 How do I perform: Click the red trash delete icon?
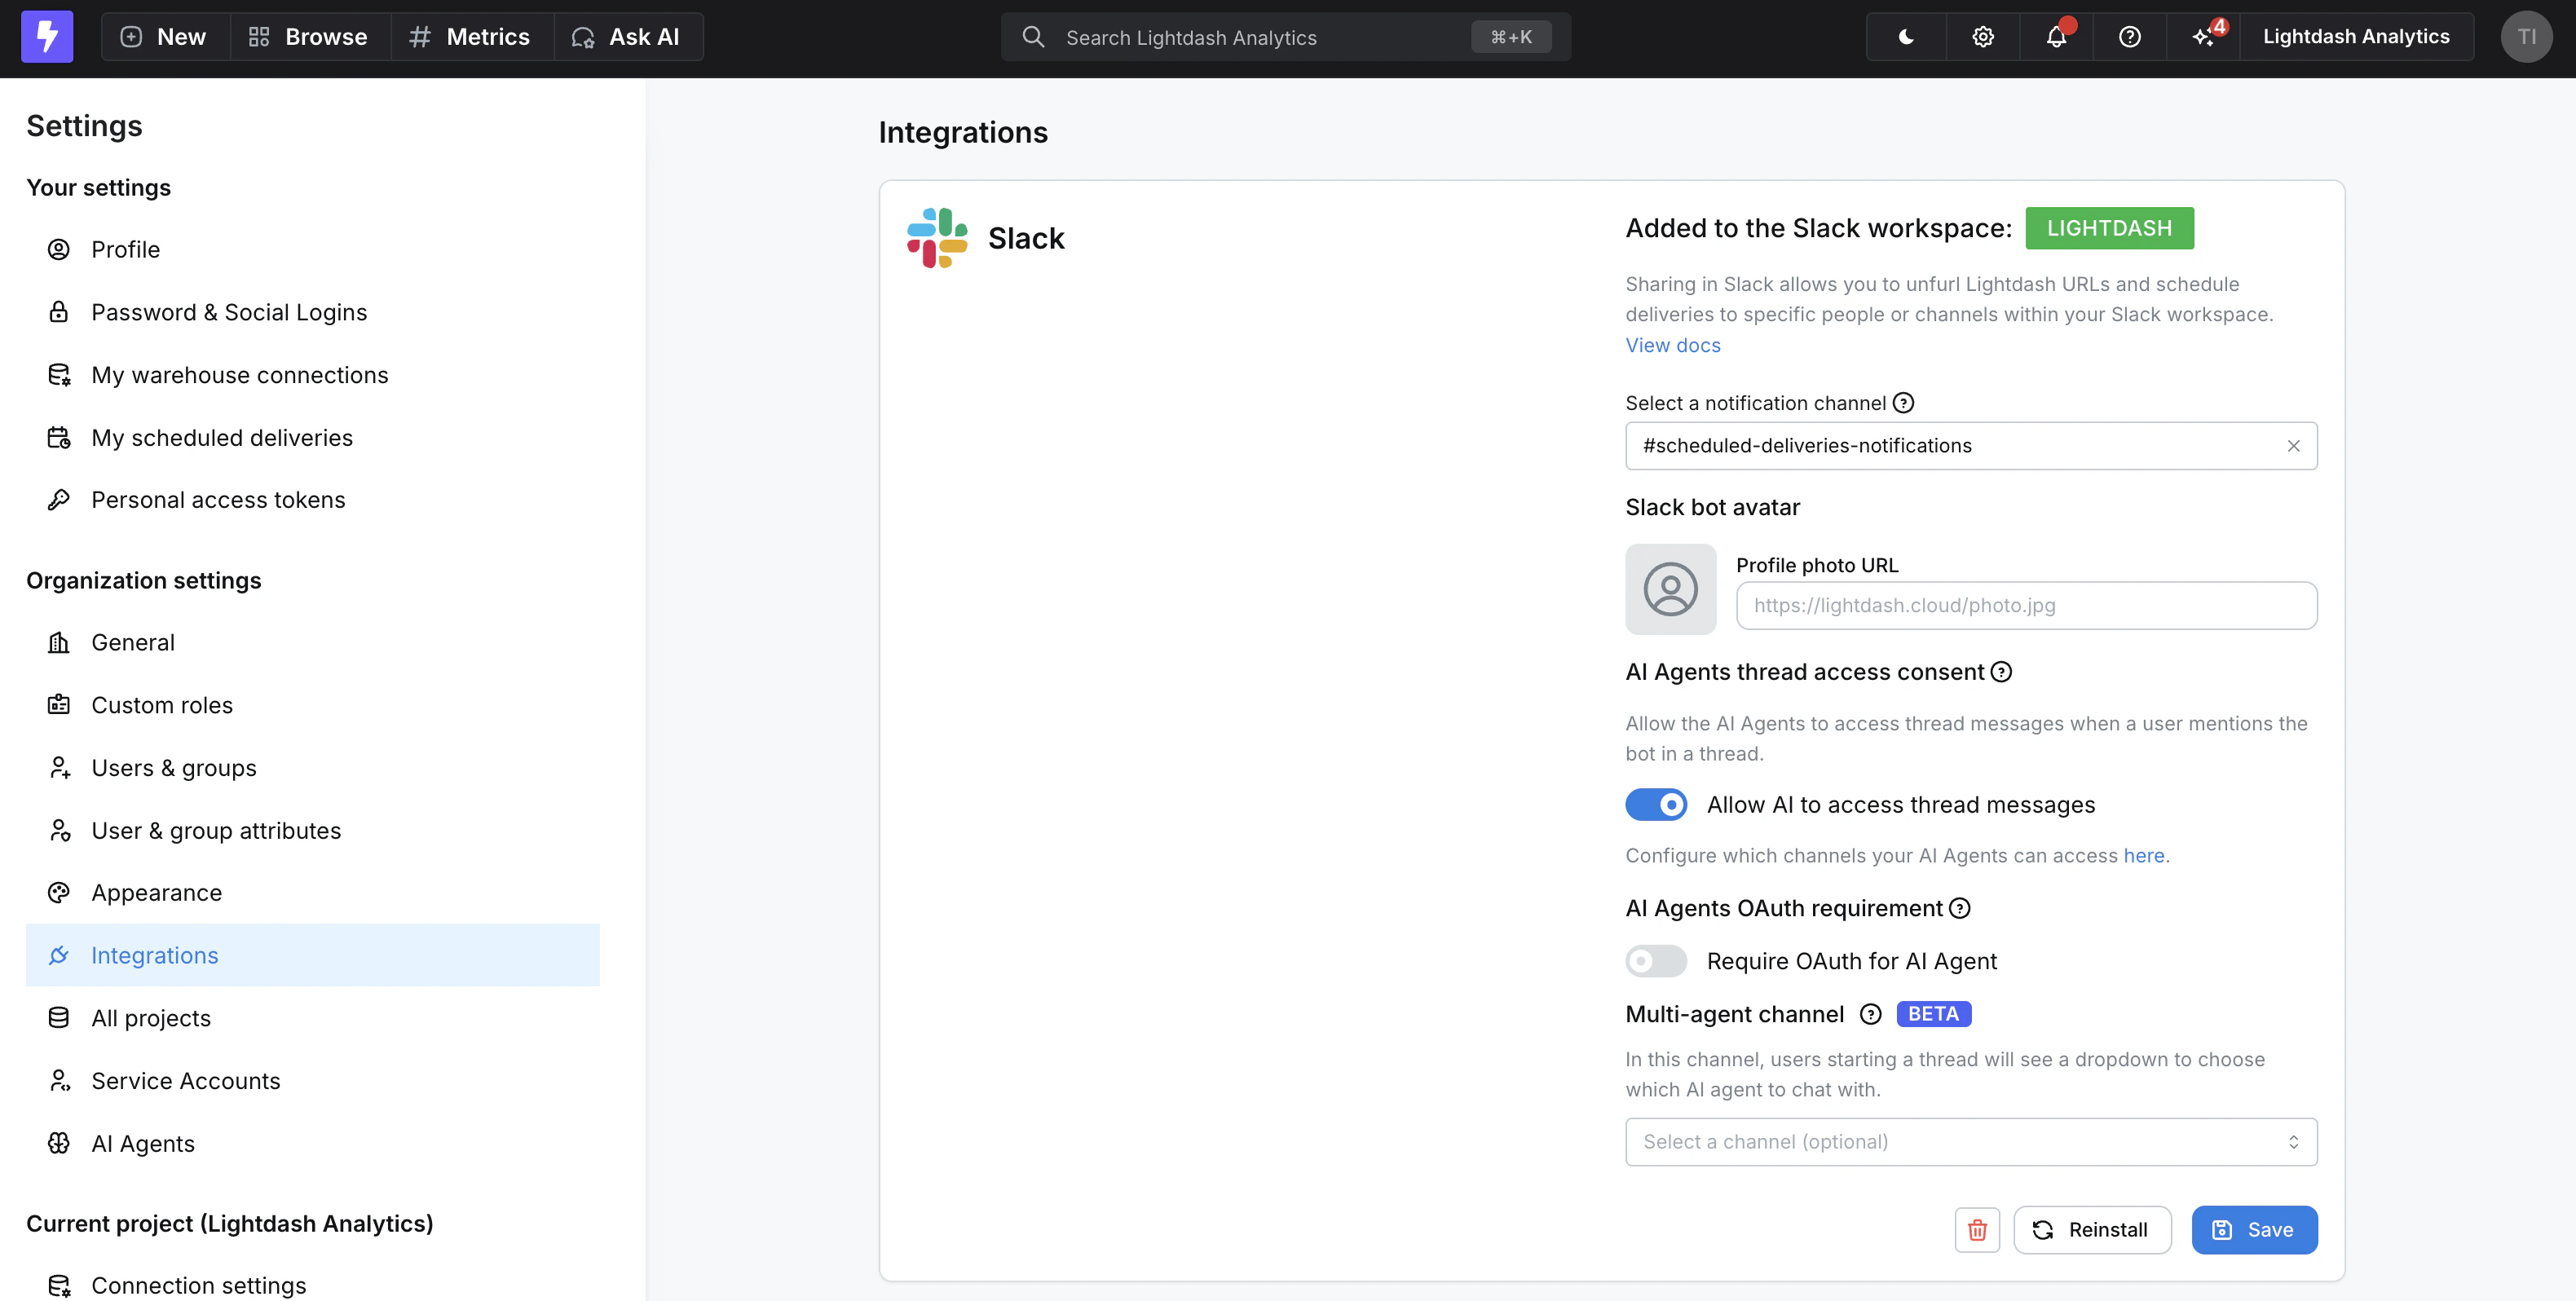point(1977,1229)
